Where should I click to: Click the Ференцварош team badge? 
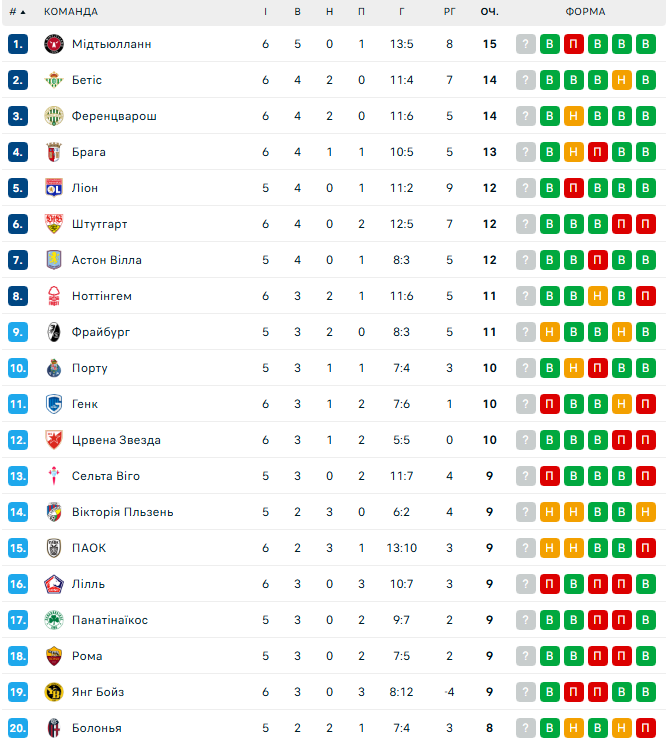click(x=54, y=116)
